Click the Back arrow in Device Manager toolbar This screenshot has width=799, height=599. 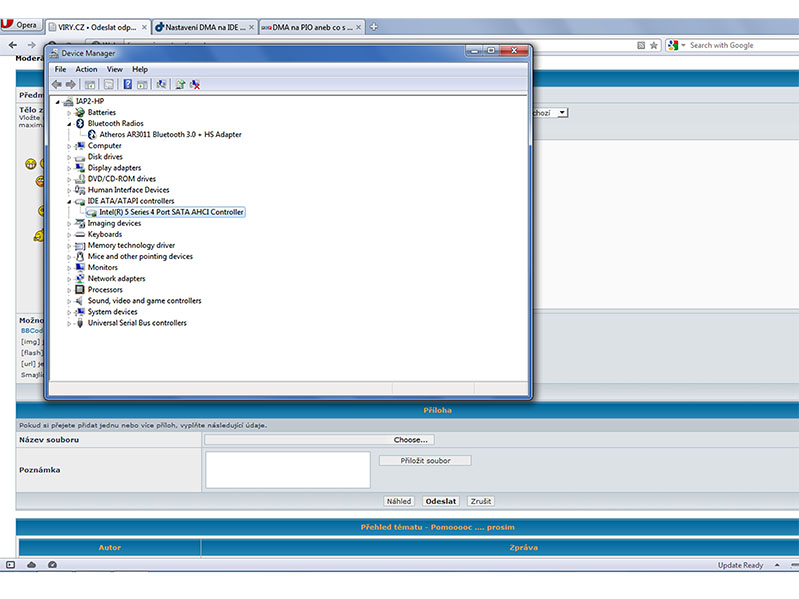(x=57, y=85)
